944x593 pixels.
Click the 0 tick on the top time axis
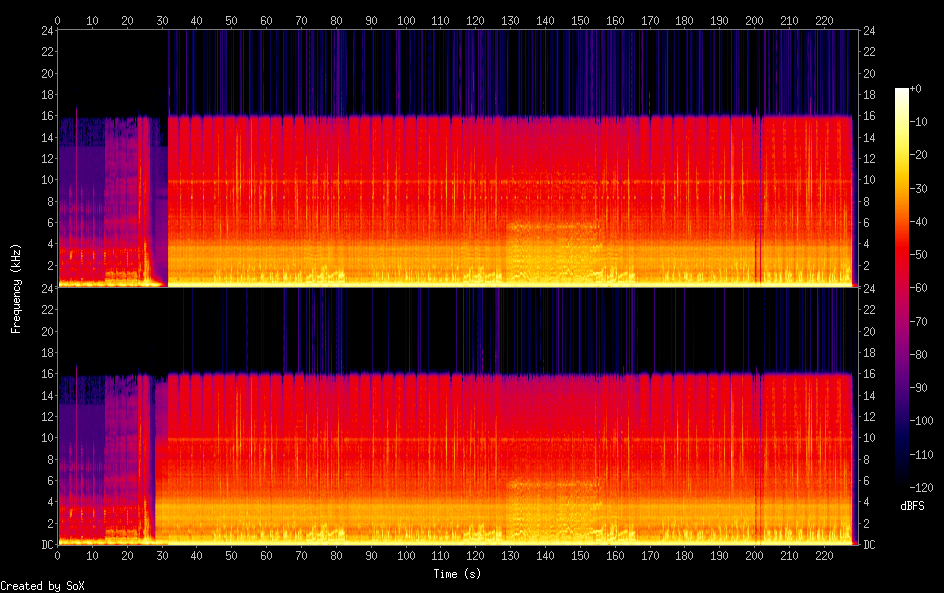pos(58,20)
